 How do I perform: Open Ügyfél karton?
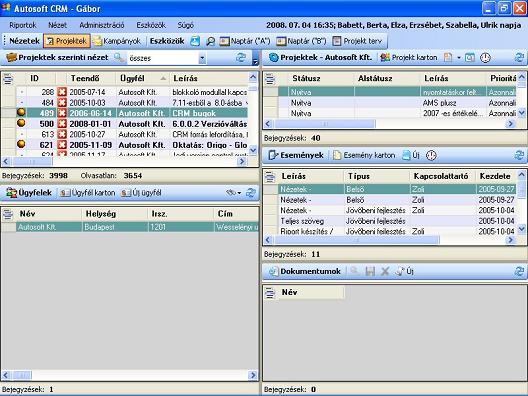point(88,193)
